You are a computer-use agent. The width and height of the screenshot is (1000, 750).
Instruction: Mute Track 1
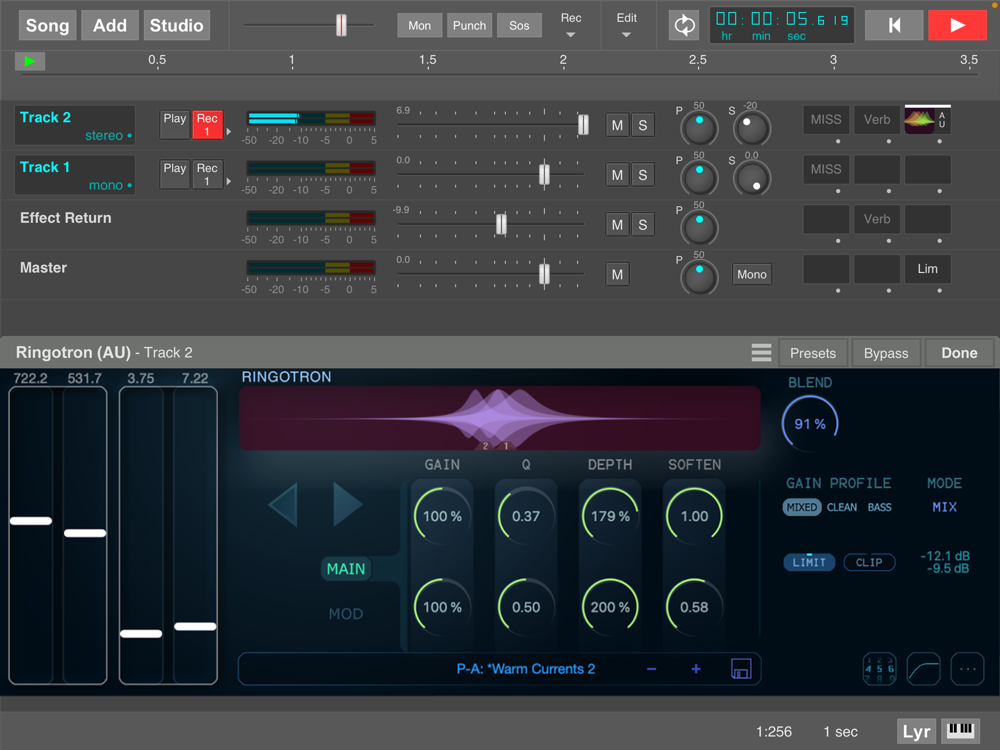[617, 175]
